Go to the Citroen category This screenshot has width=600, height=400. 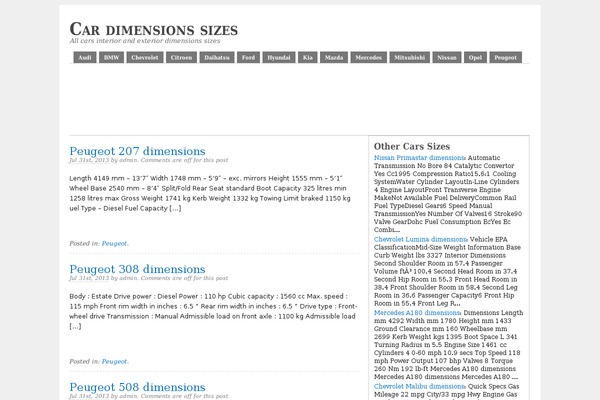pyautogui.click(x=181, y=57)
